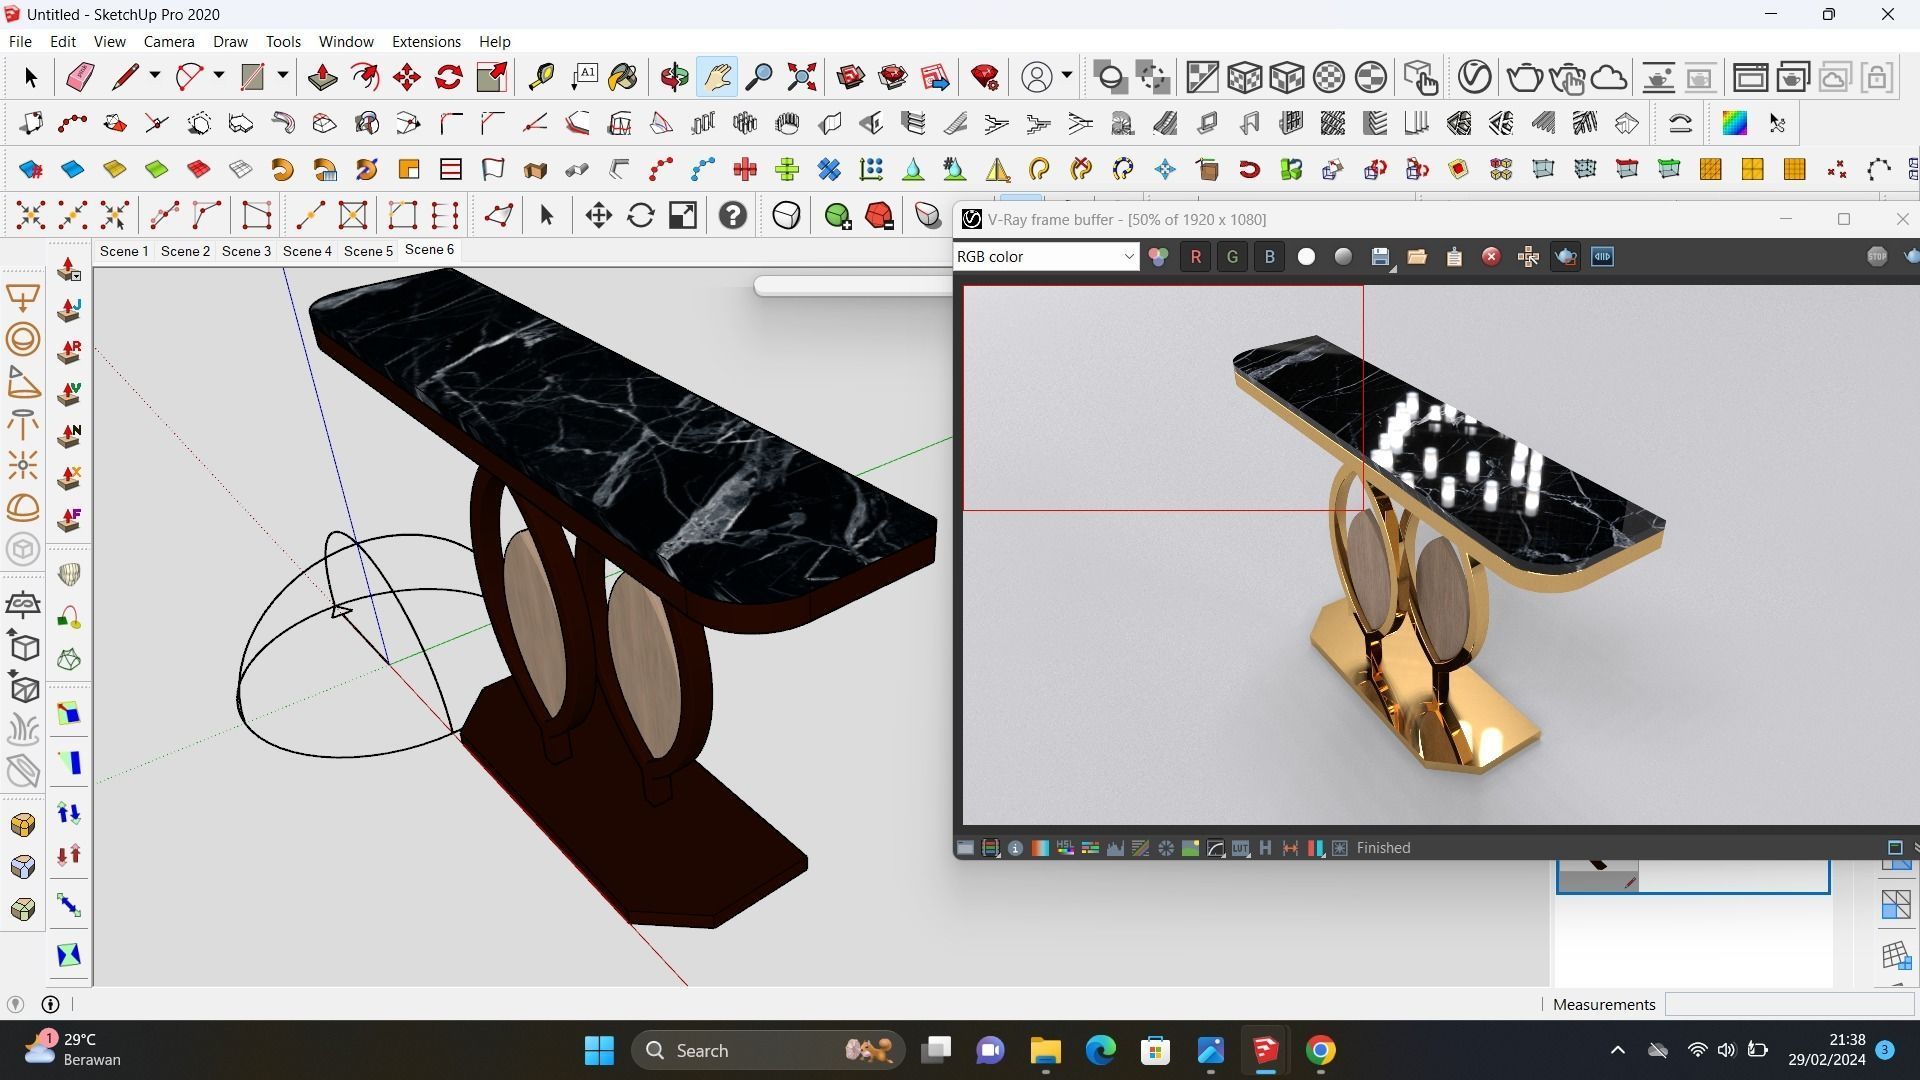Expand the Line tool dropdown arrow
Viewport: 1920px width, 1080px height.
click(155, 76)
